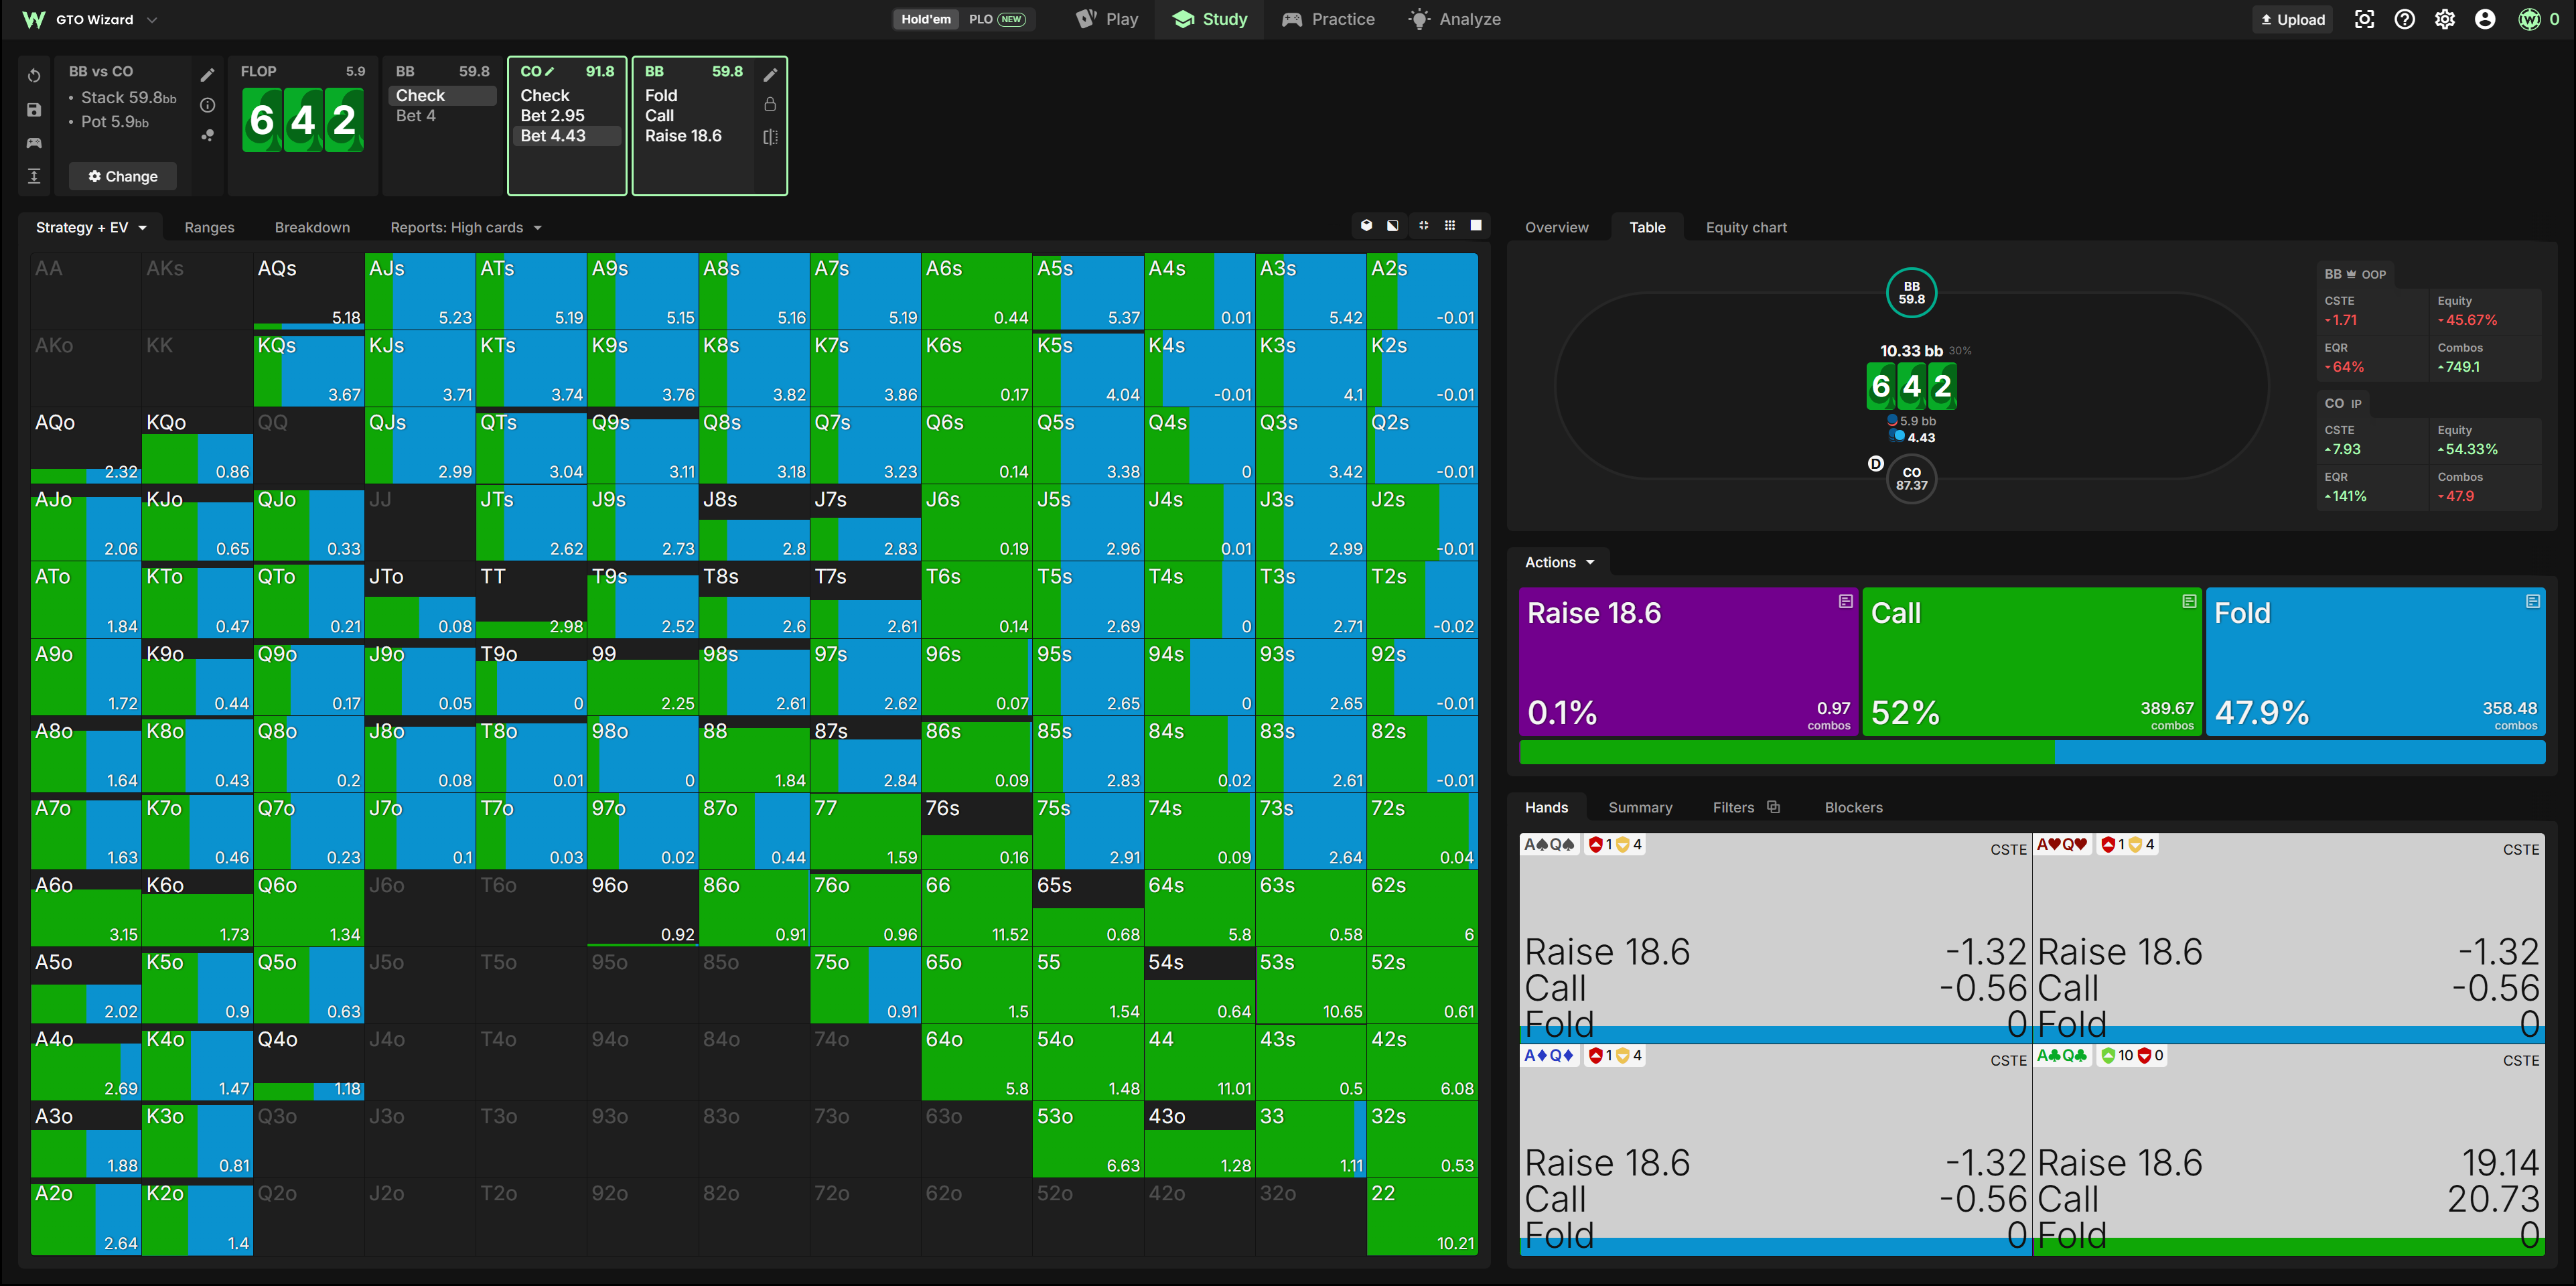Click the compare split icon in BB card
Image resolution: width=2576 pixels, height=1286 pixels.
click(x=770, y=137)
